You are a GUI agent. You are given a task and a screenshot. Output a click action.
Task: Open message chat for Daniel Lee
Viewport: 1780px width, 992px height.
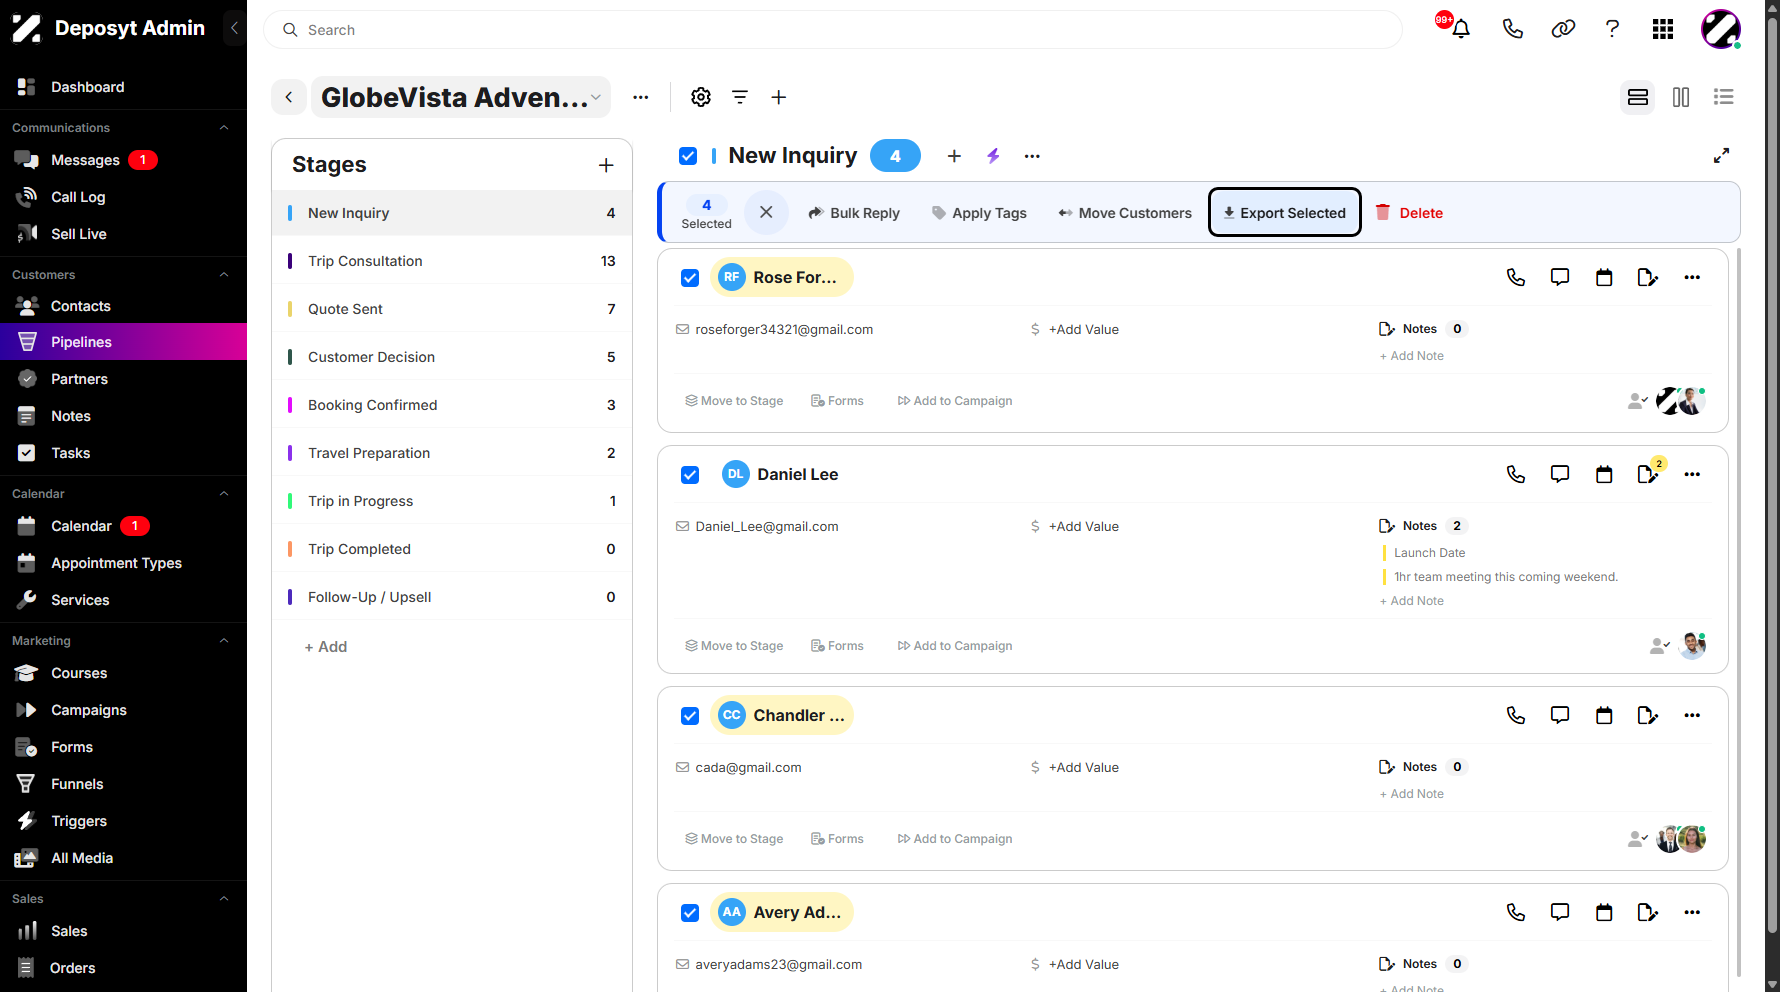pos(1560,474)
